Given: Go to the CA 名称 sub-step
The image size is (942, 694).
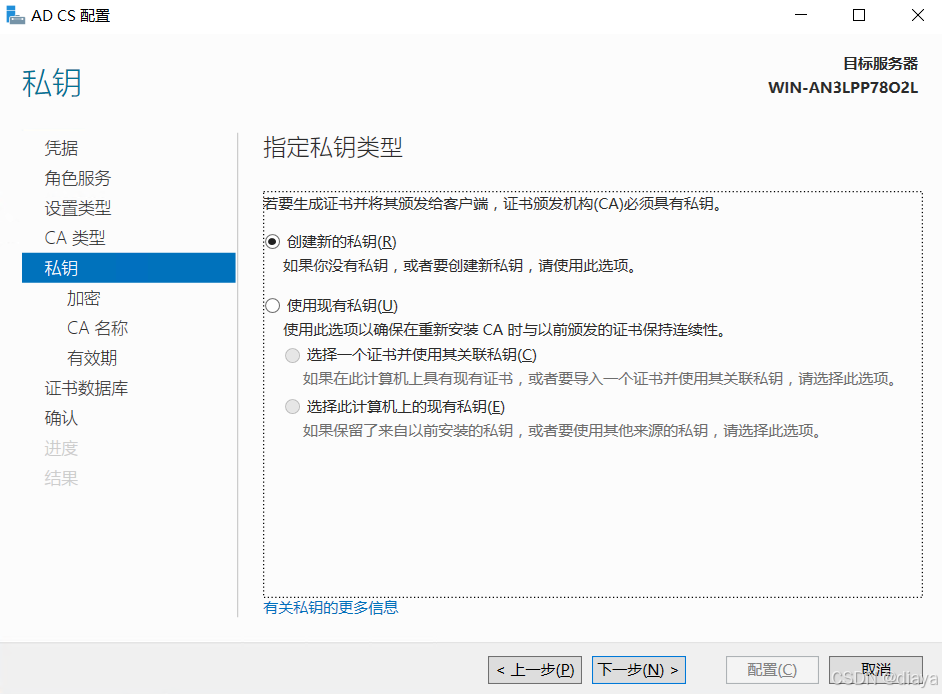Looking at the screenshot, I should pos(97,328).
